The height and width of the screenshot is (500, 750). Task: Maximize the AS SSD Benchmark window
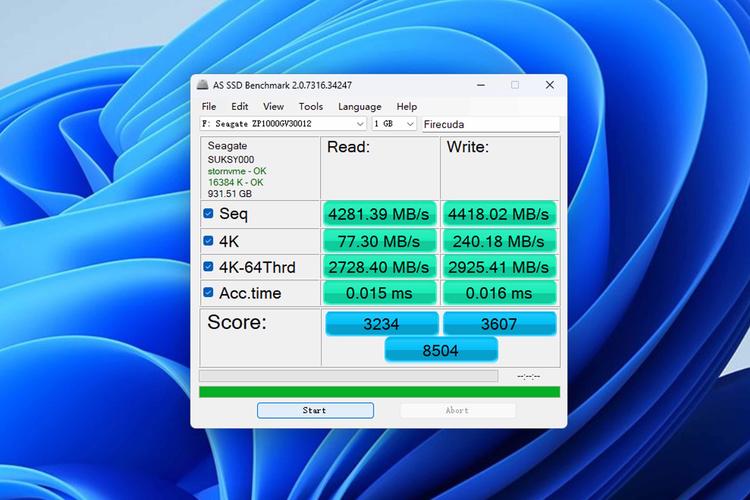pos(515,85)
